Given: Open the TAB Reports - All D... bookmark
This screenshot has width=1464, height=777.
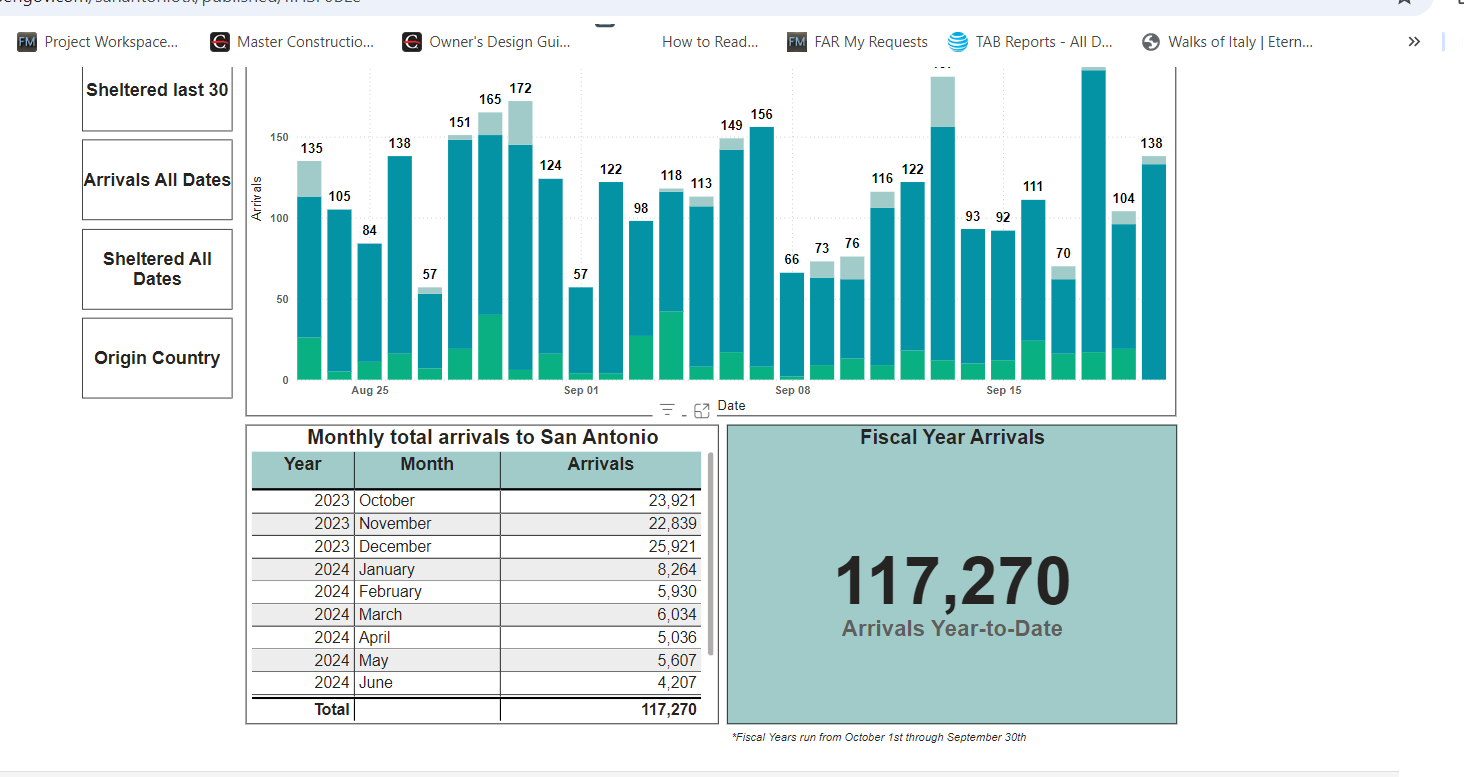Looking at the screenshot, I should tap(1030, 42).
